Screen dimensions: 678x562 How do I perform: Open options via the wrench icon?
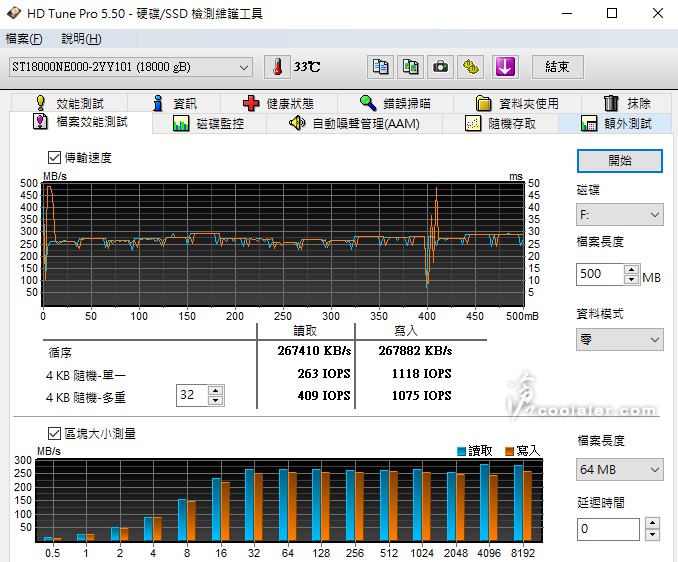click(x=470, y=67)
